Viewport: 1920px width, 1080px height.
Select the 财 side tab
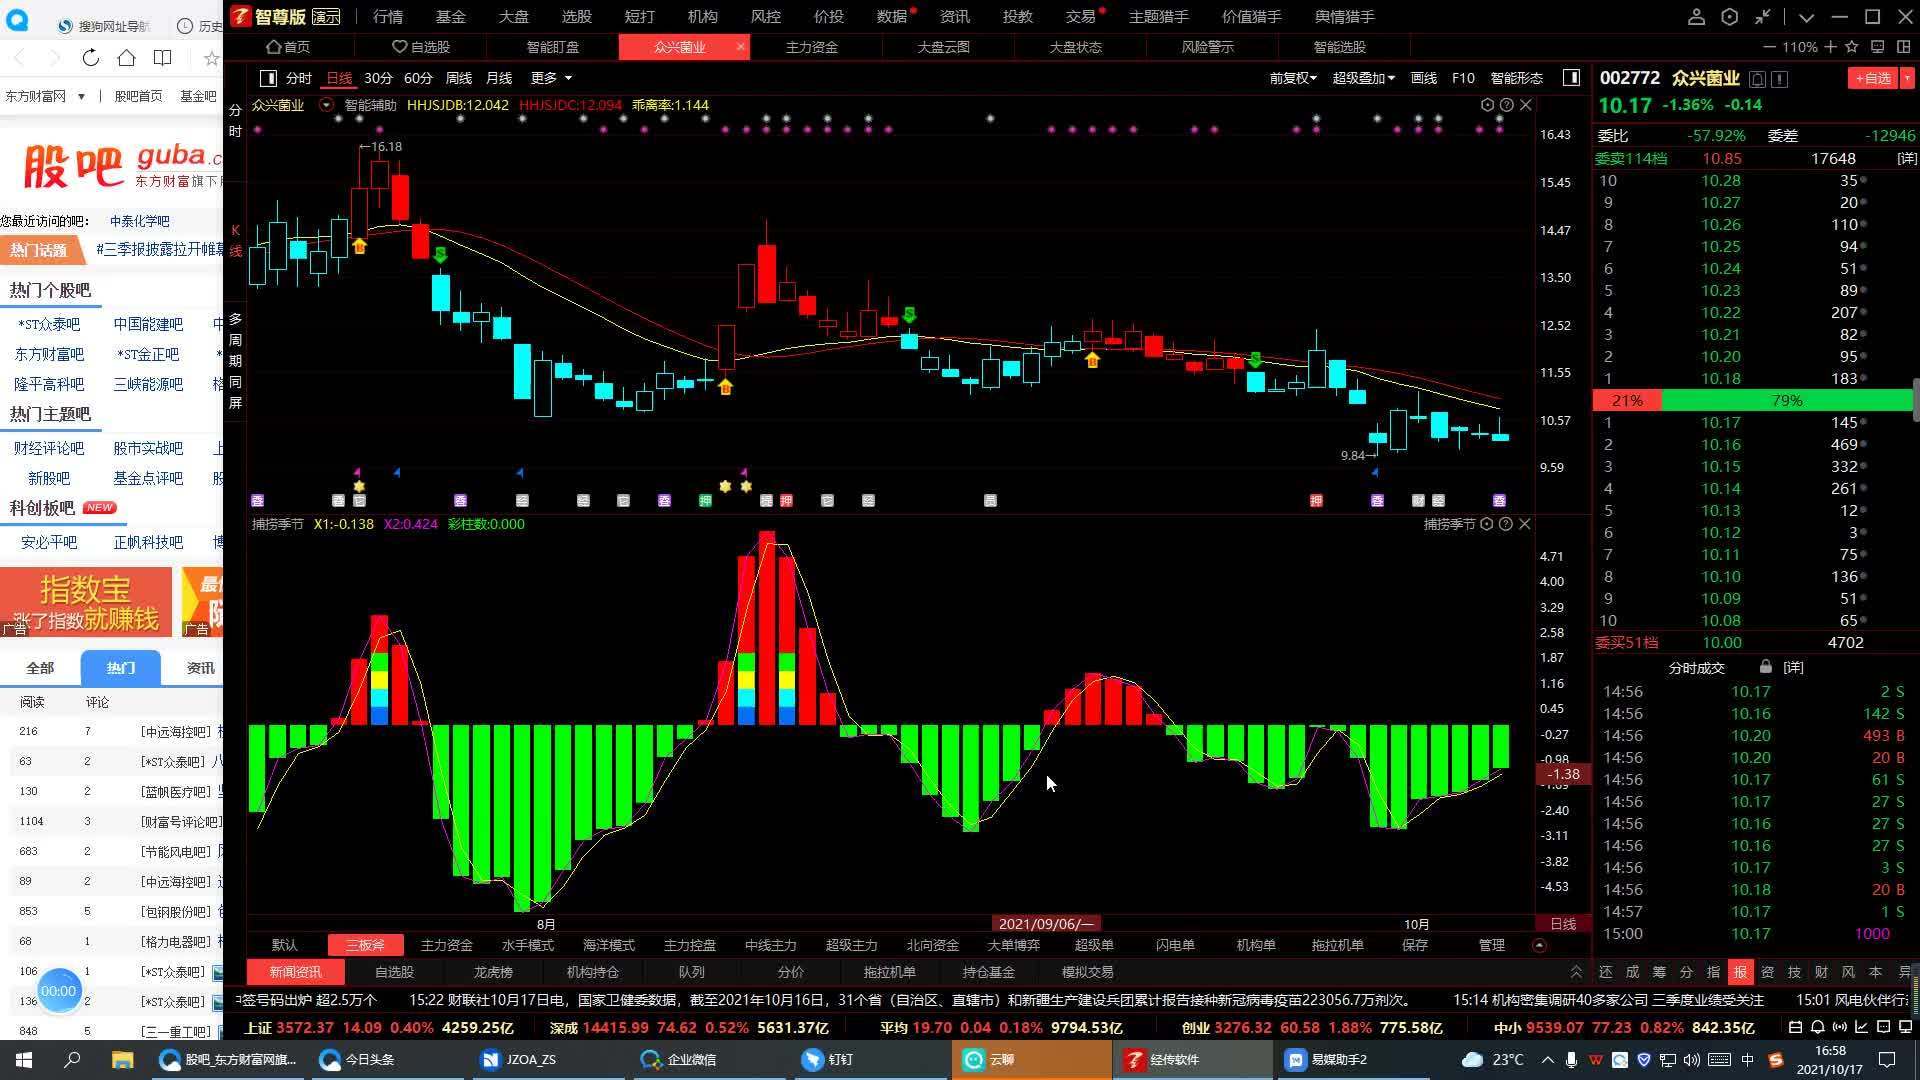pos(1821,972)
